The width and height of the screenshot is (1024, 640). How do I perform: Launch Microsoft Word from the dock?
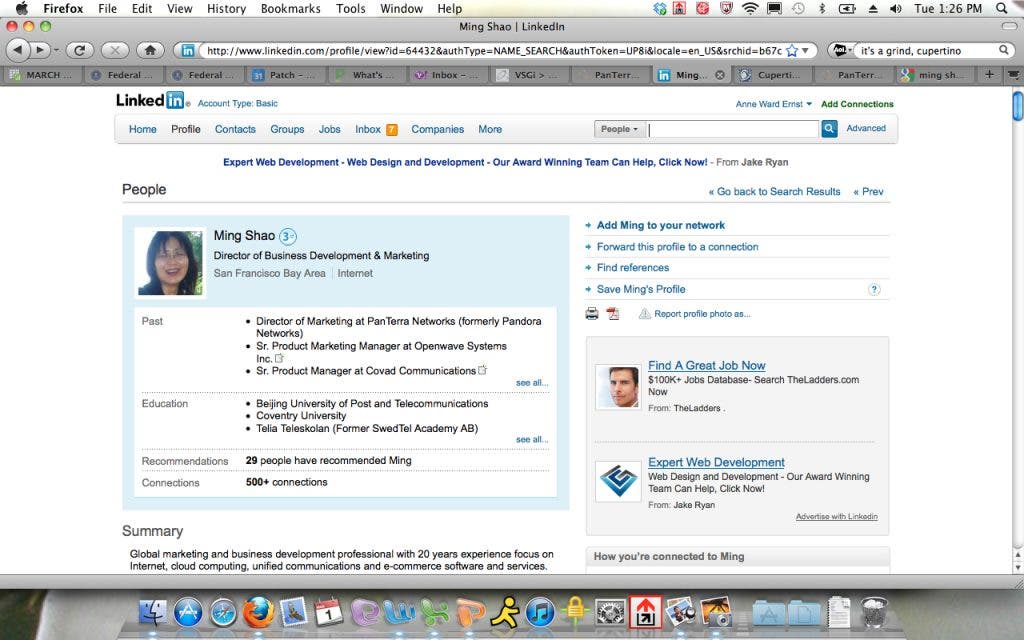tap(400, 613)
